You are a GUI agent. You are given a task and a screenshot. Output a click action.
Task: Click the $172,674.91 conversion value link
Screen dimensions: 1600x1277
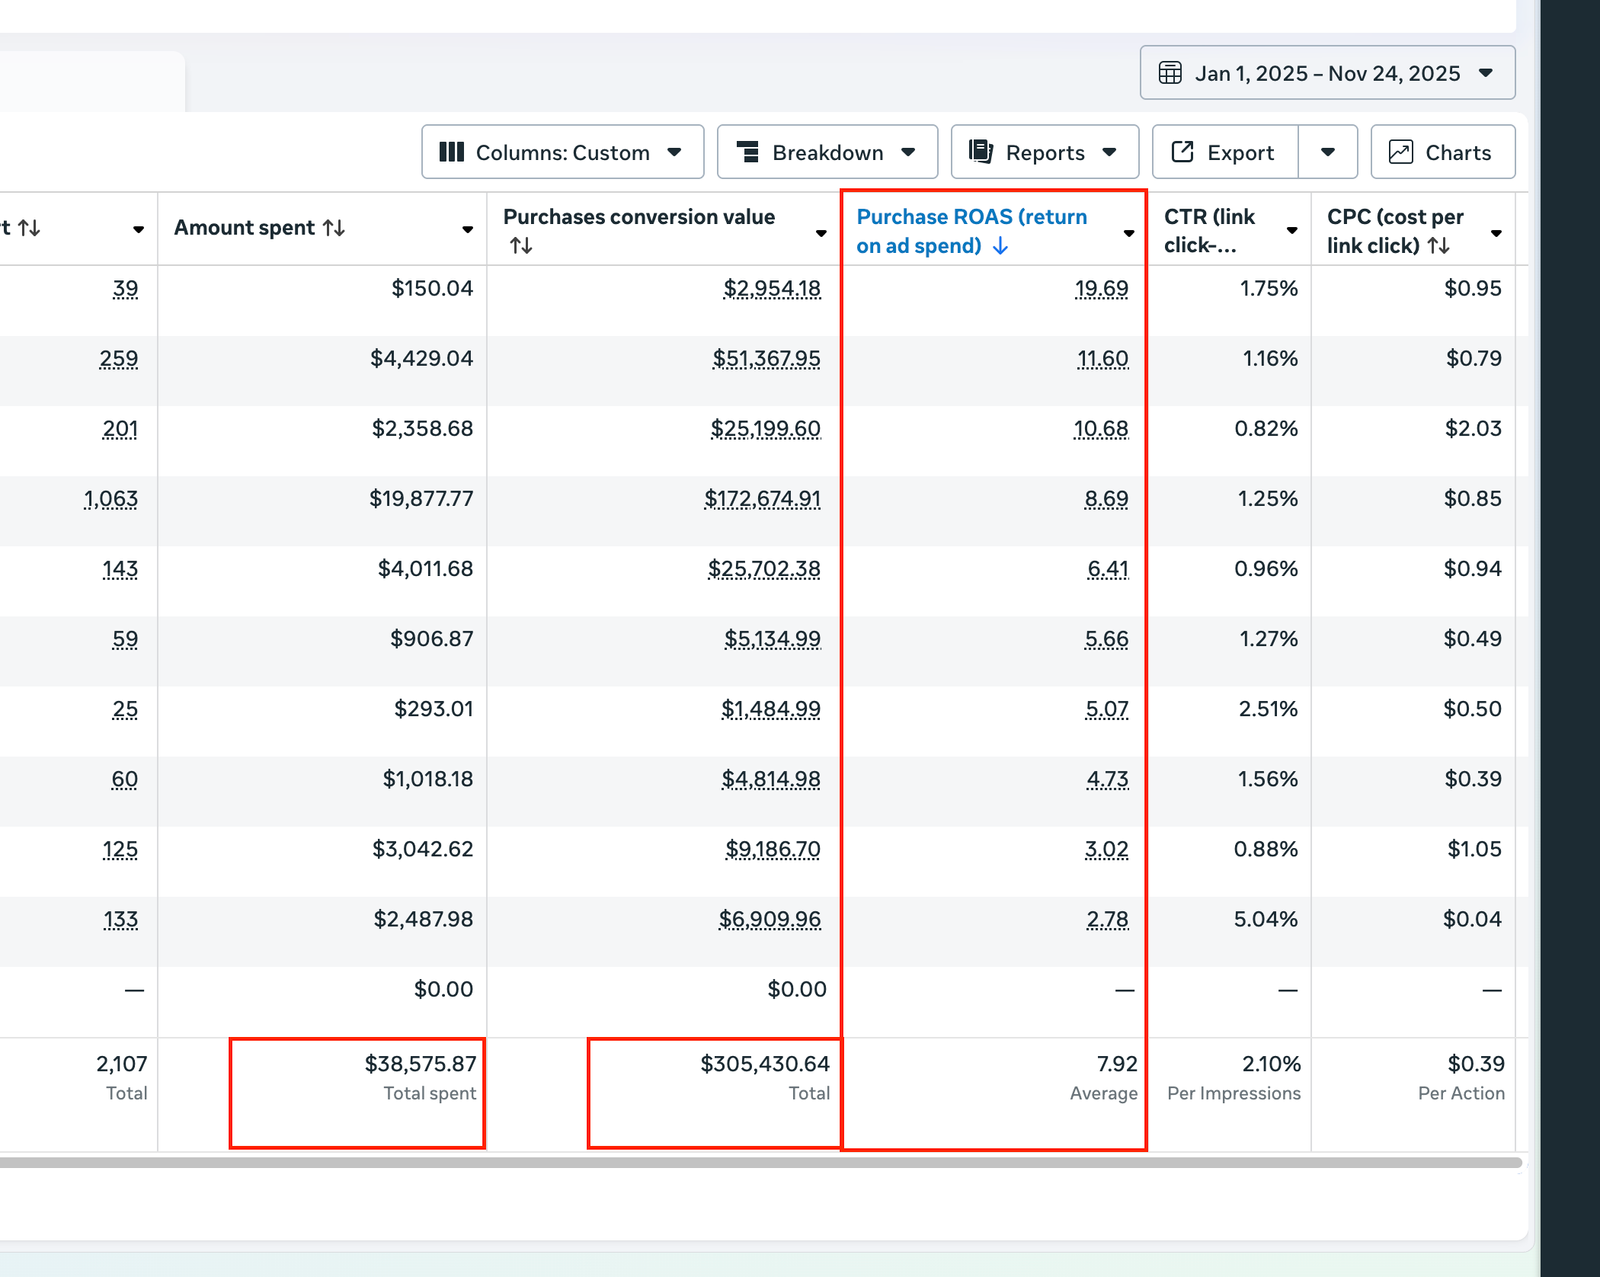point(762,499)
